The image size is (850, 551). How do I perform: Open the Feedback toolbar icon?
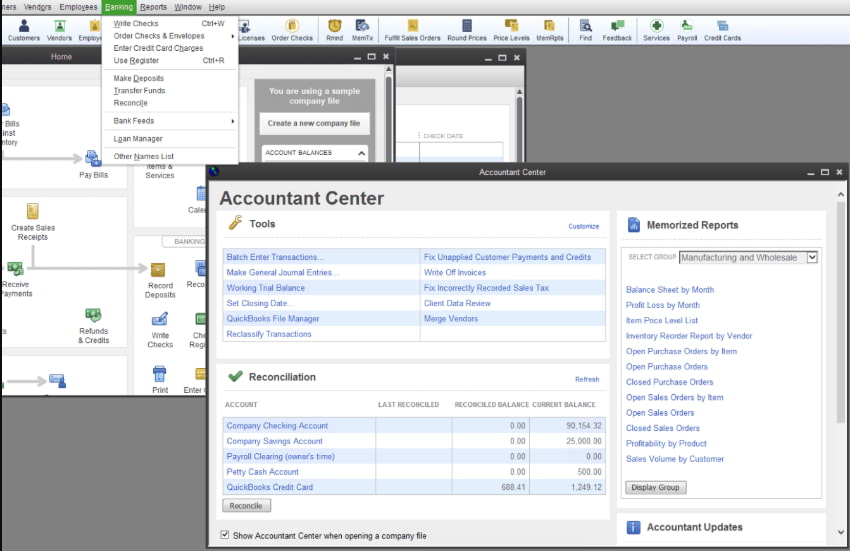tap(617, 30)
